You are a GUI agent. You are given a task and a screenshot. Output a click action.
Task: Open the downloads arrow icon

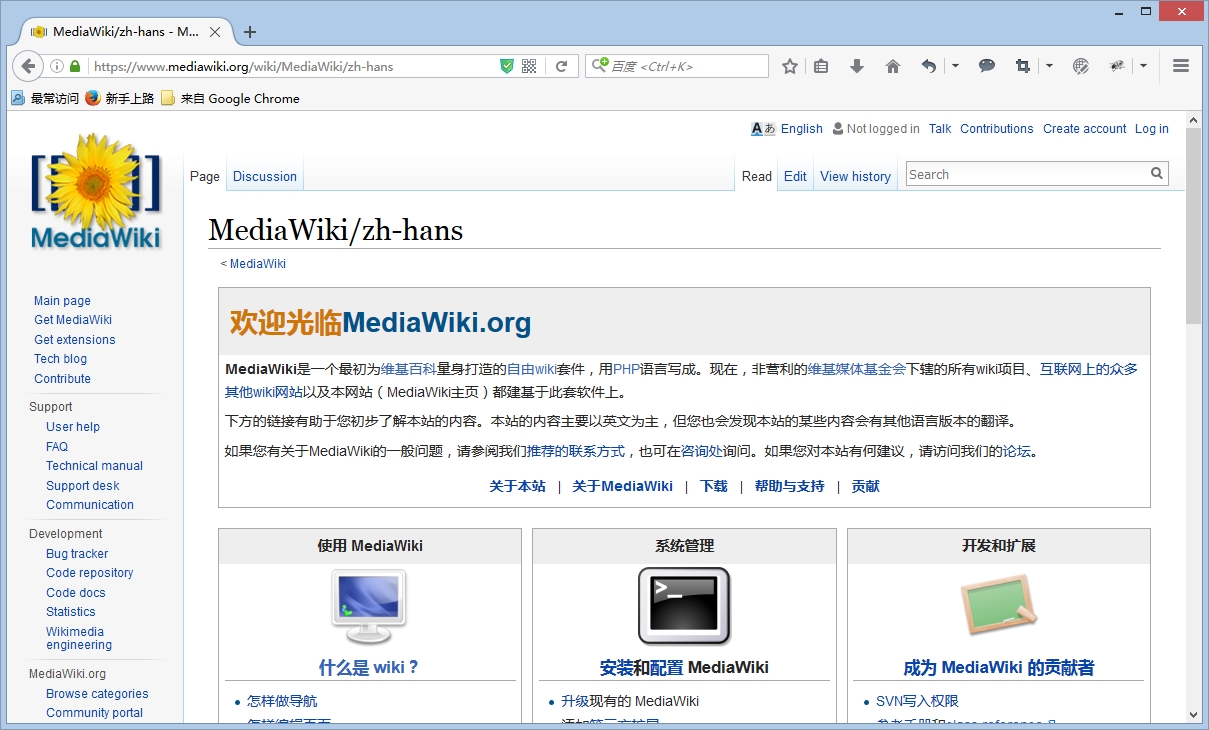[857, 66]
